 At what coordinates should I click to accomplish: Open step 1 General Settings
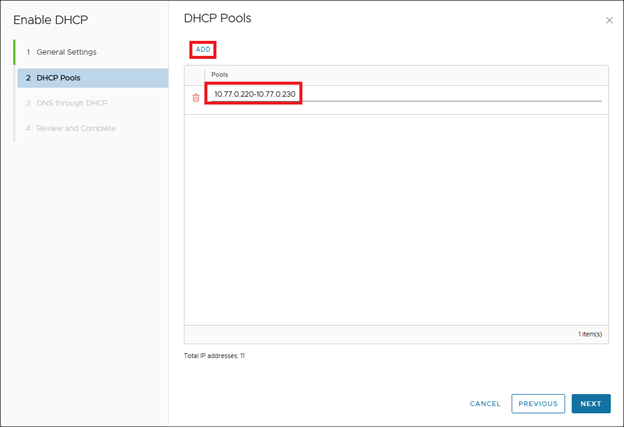tap(66, 52)
